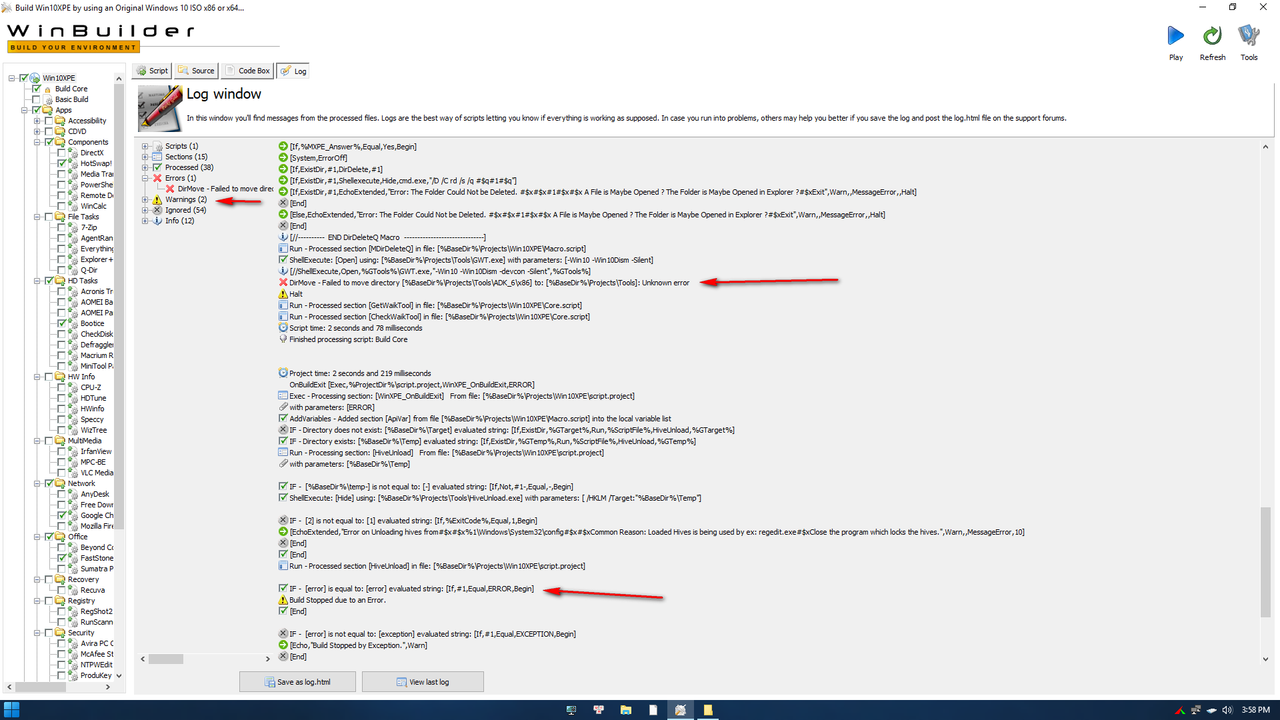
Task: Expand the Processed (38) log node
Action: tap(145, 168)
